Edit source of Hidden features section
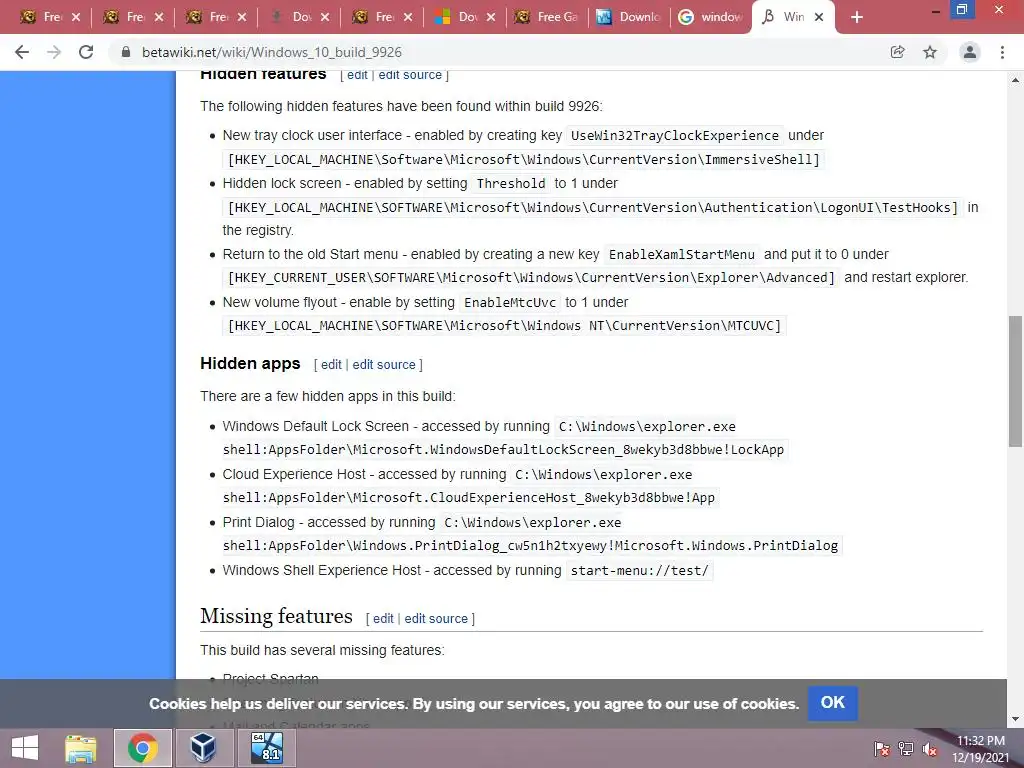Viewport: 1024px width, 768px height. (410, 75)
